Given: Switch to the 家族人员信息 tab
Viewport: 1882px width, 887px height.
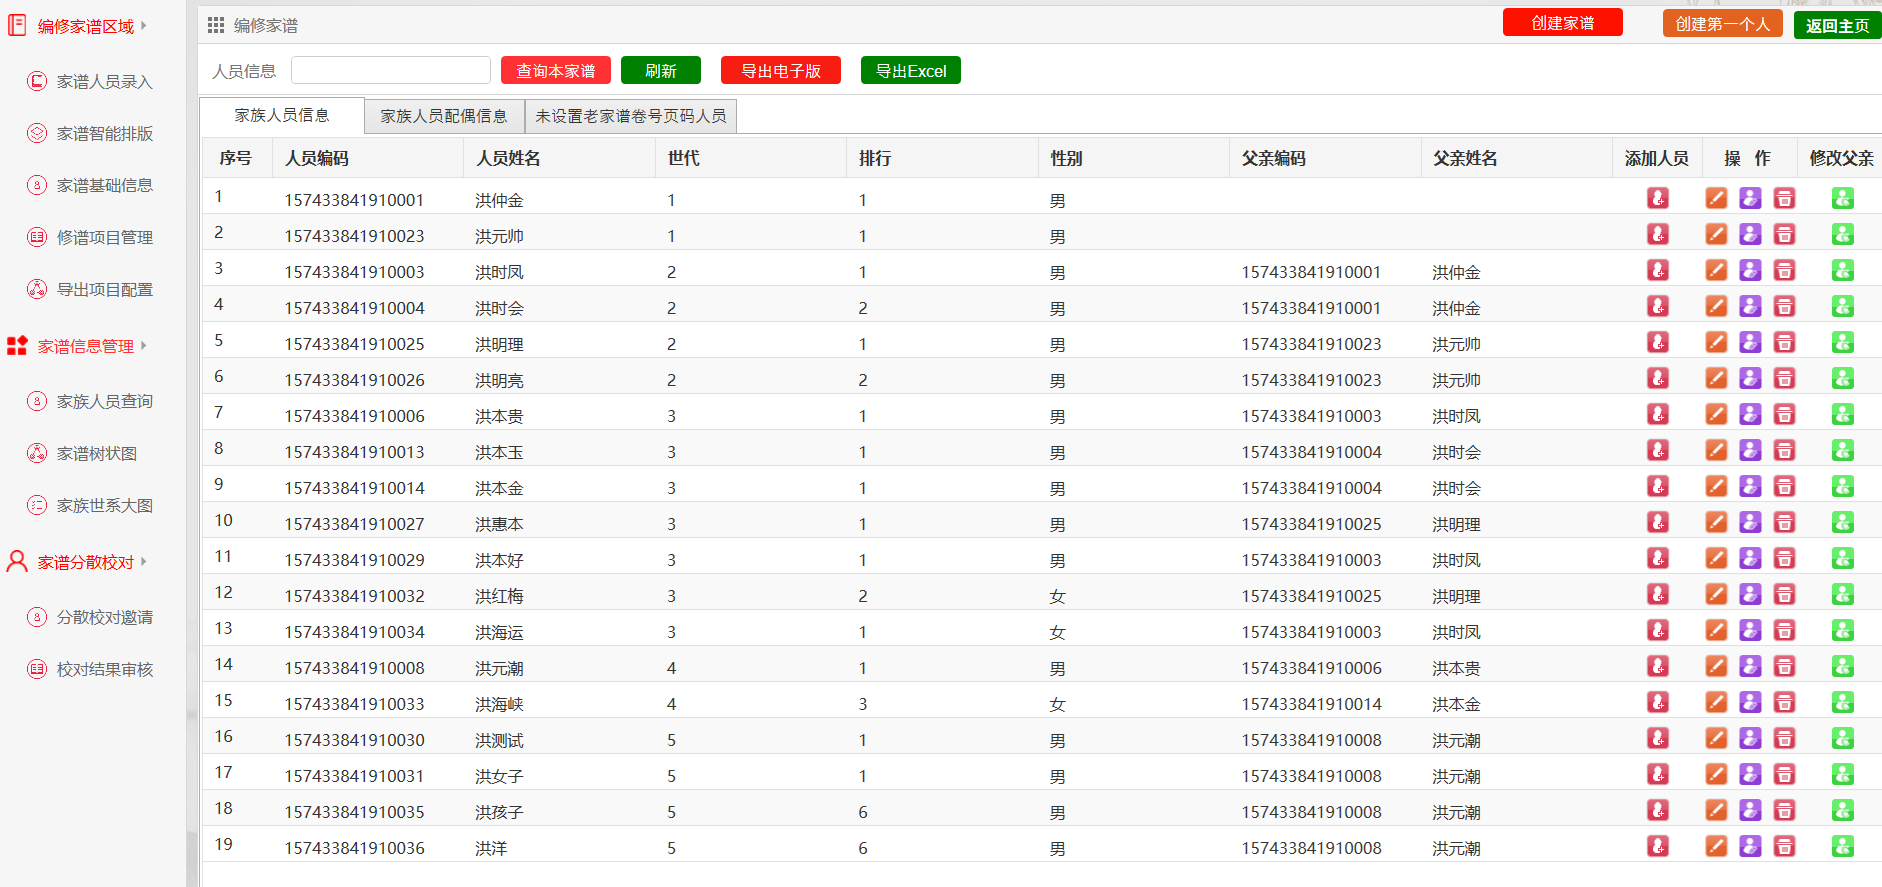Looking at the screenshot, I should click(282, 116).
